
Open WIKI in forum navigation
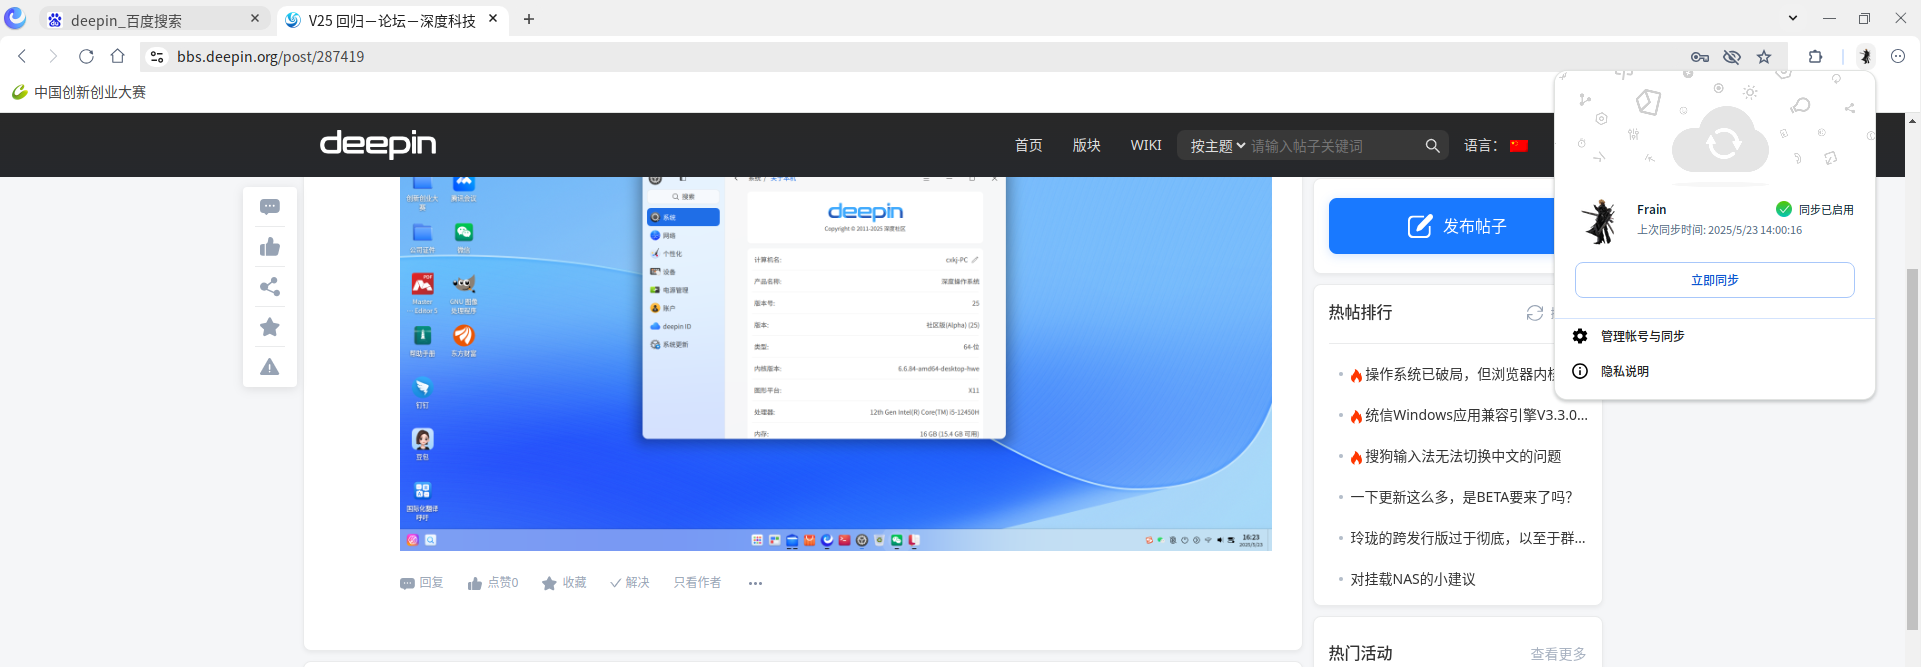click(1146, 145)
